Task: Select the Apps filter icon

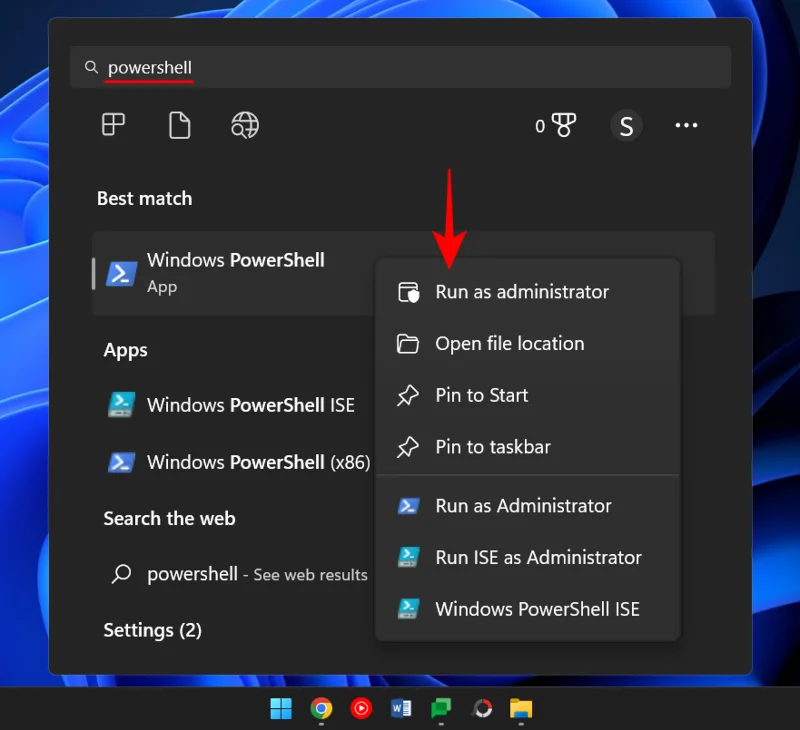Action: 113,125
